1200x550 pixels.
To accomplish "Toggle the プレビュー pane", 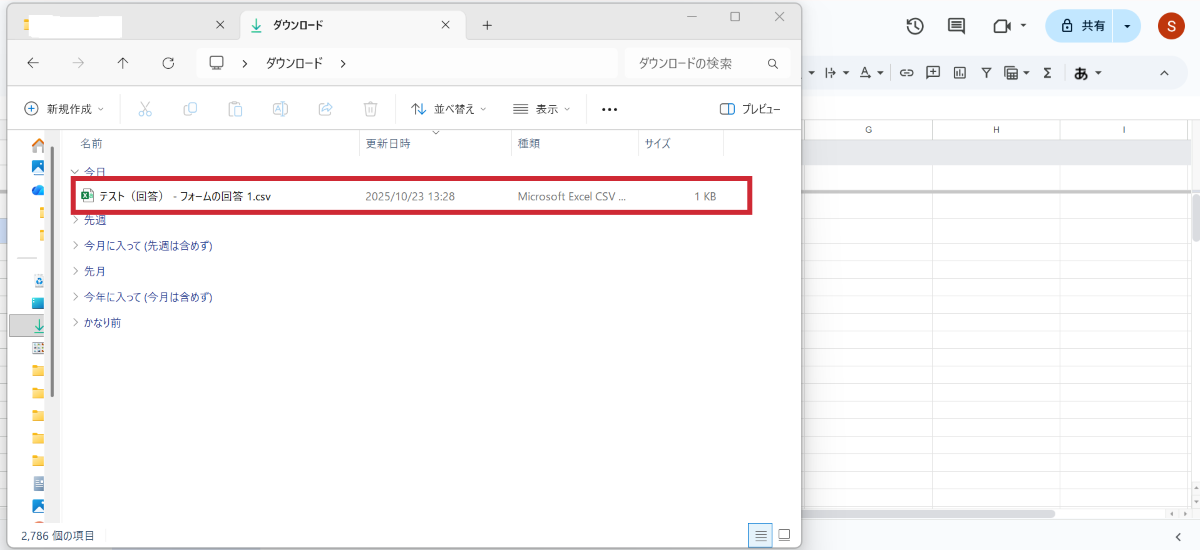I will coord(750,109).
